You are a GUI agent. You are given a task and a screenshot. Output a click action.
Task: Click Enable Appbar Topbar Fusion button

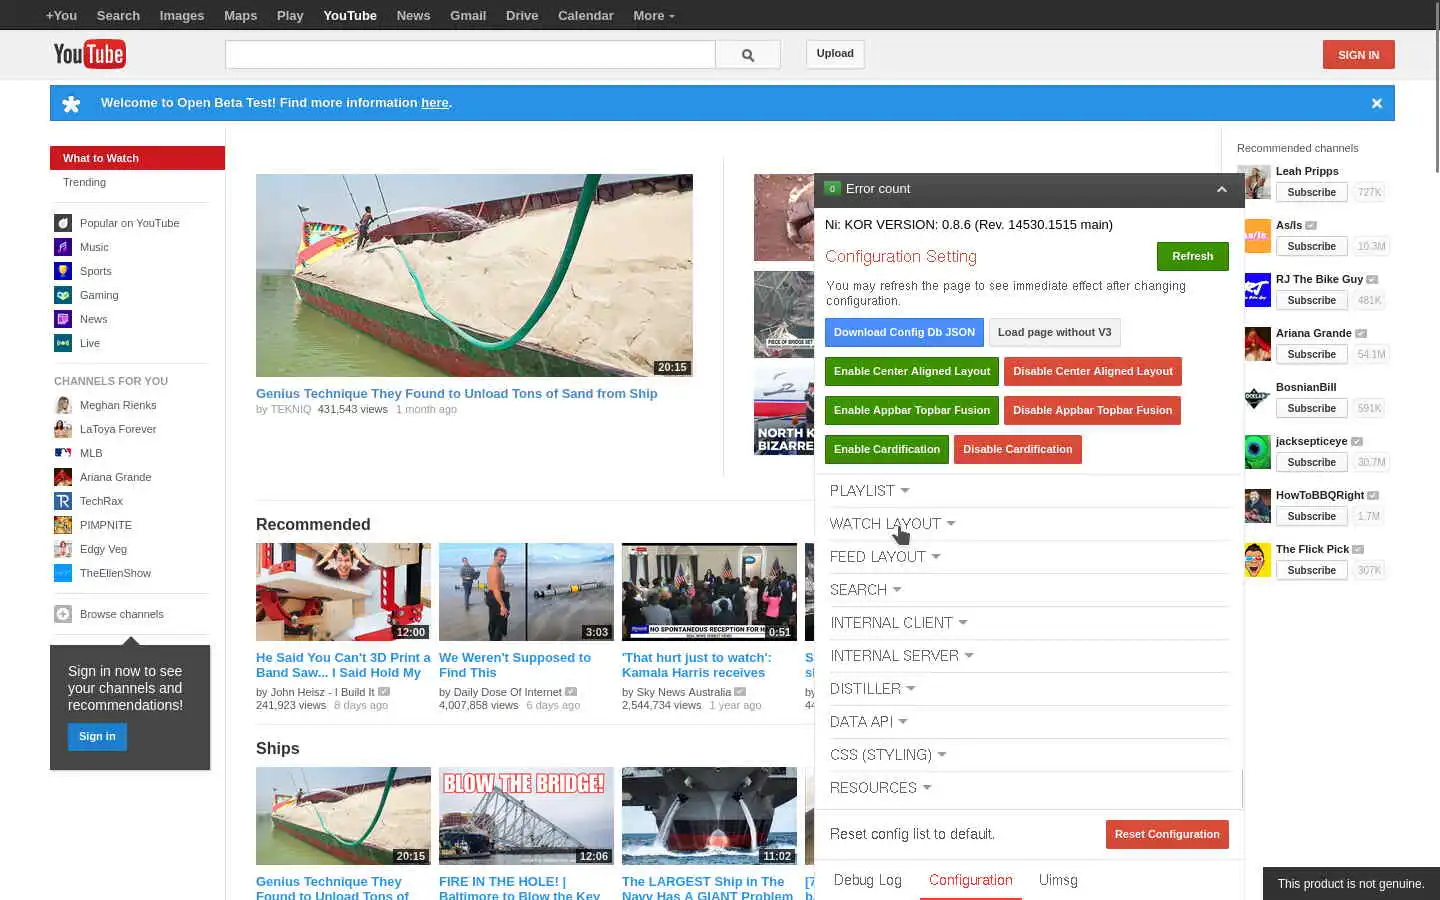point(912,410)
